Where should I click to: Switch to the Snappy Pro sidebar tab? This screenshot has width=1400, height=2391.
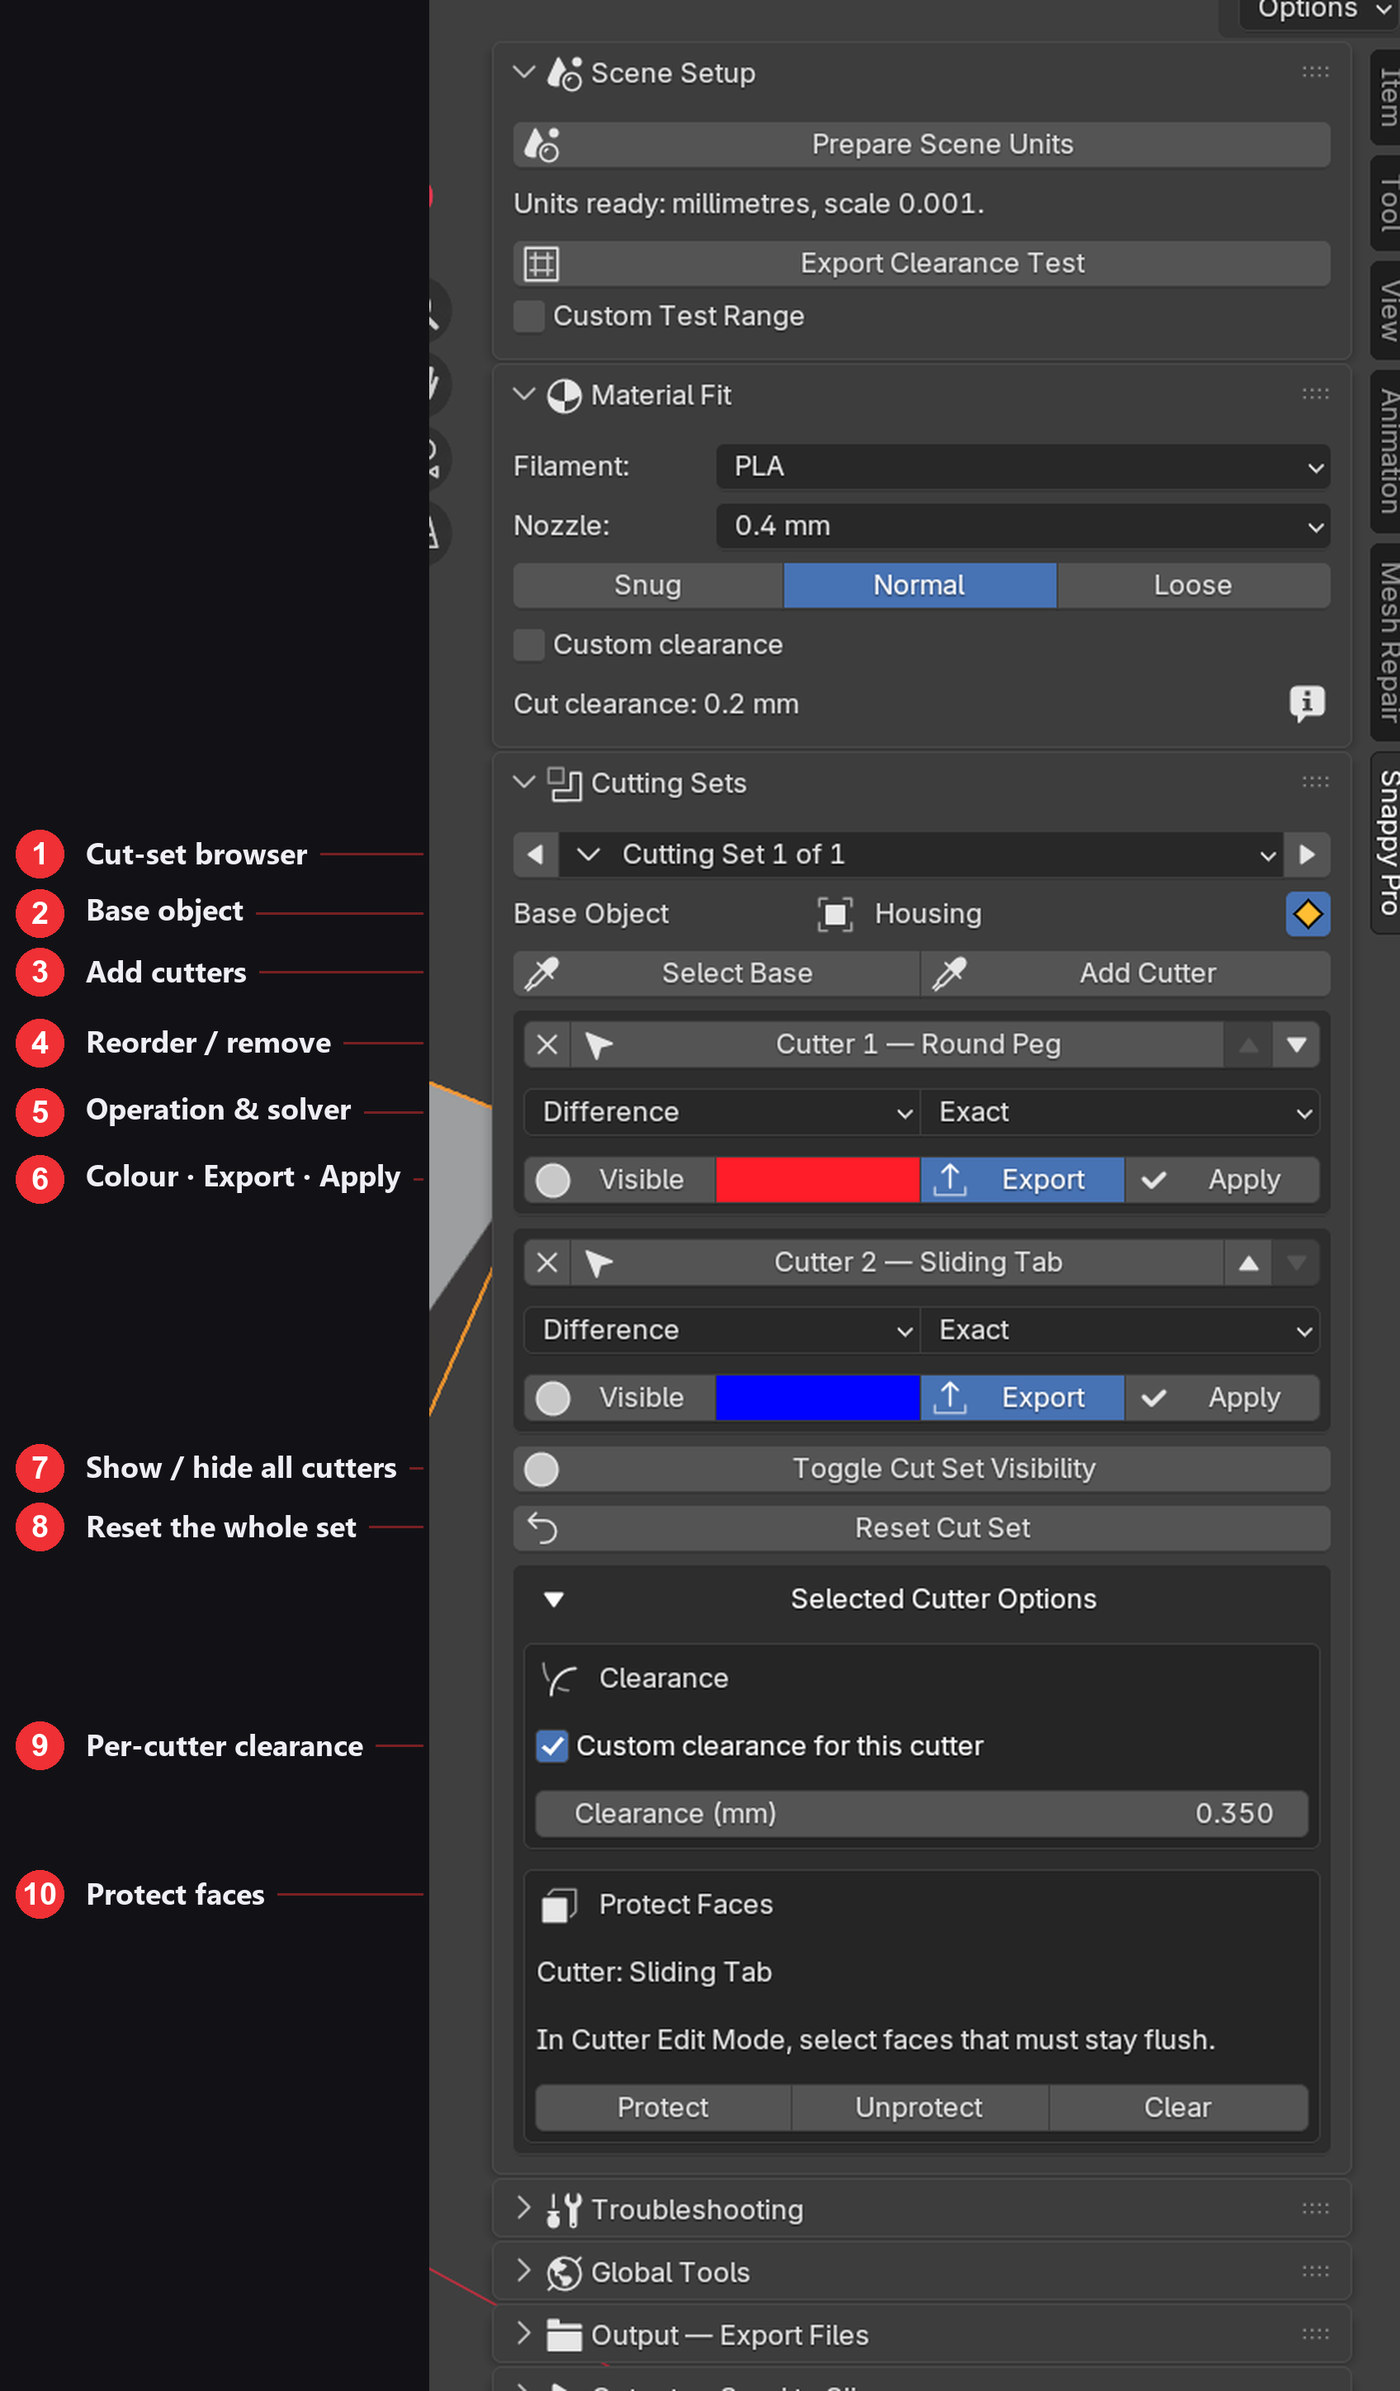click(x=1387, y=842)
